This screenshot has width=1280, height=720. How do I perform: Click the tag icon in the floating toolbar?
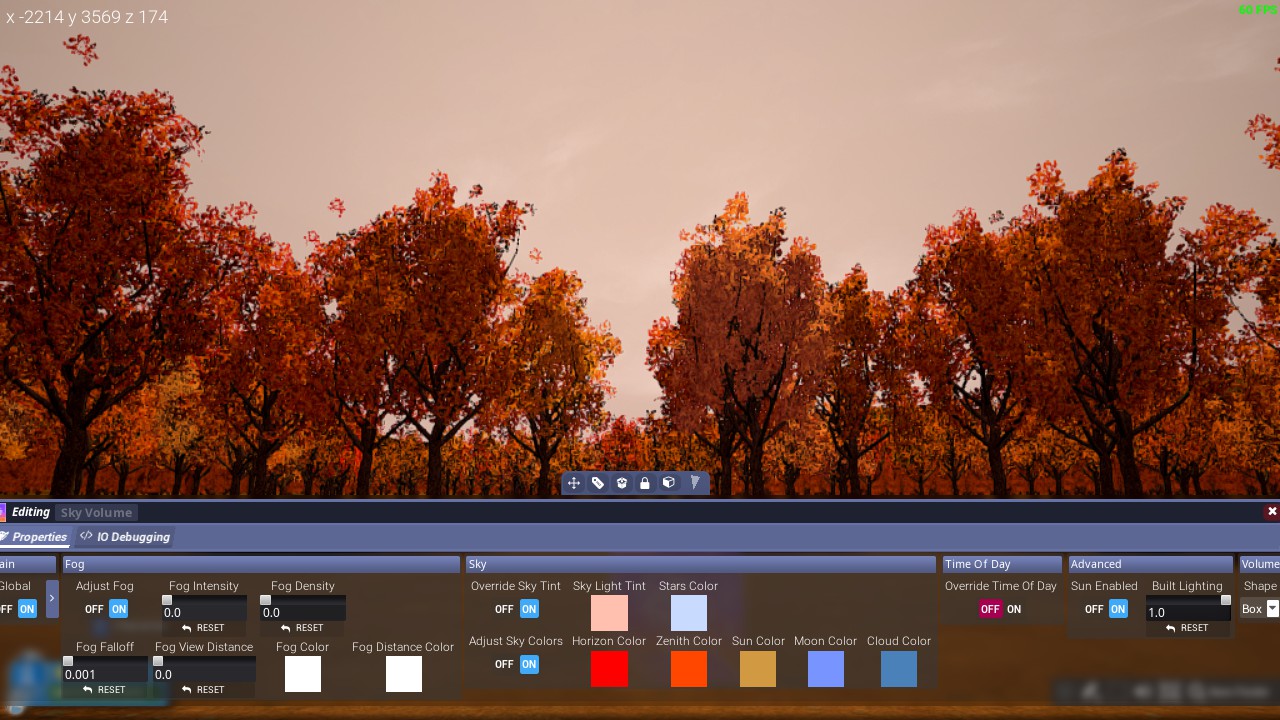click(598, 483)
